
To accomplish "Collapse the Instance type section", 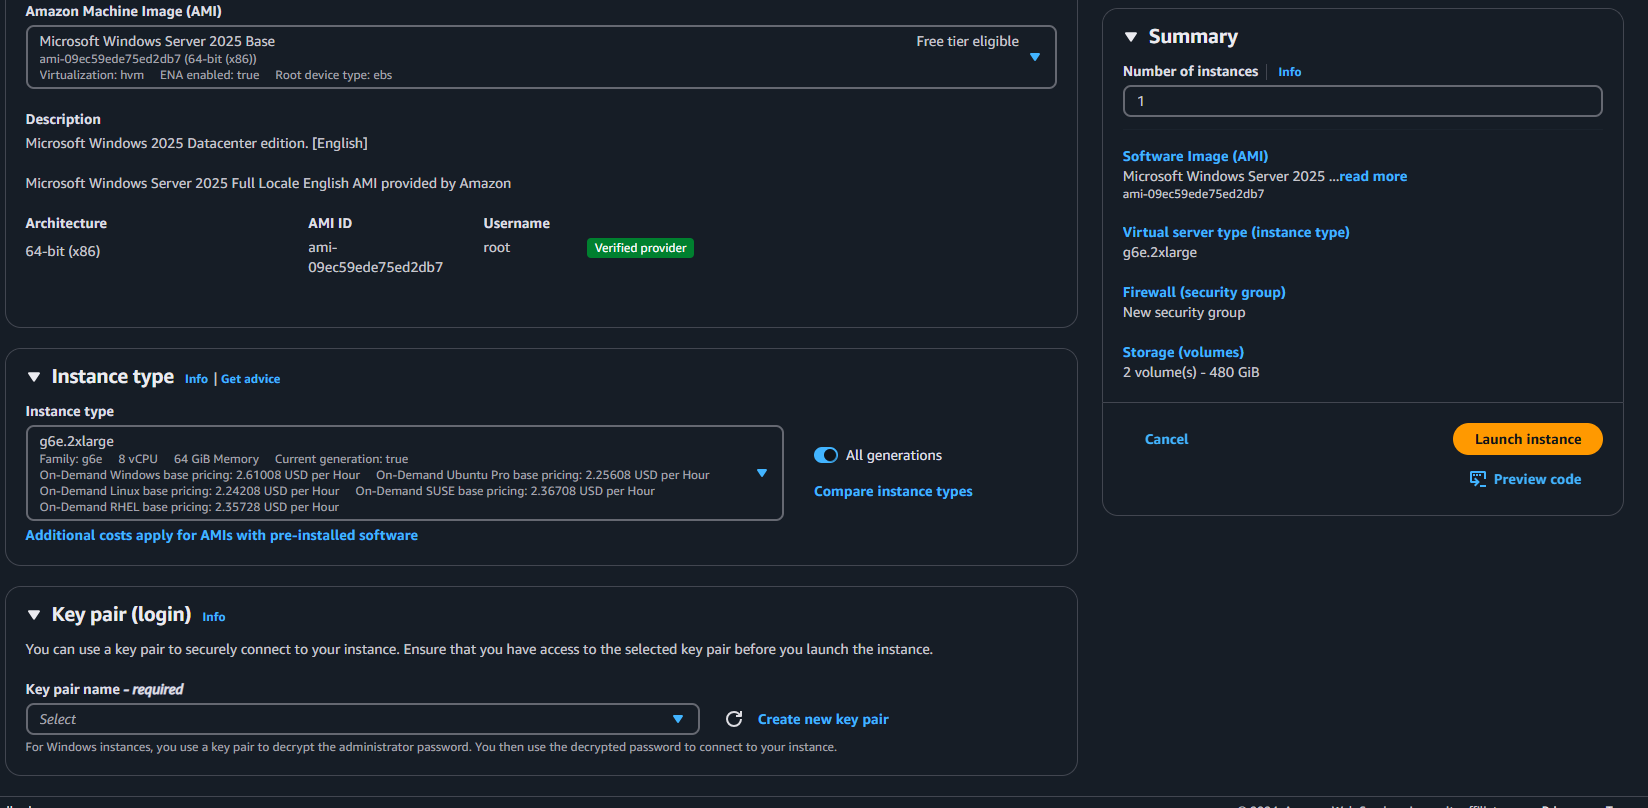I will tap(34, 377).
